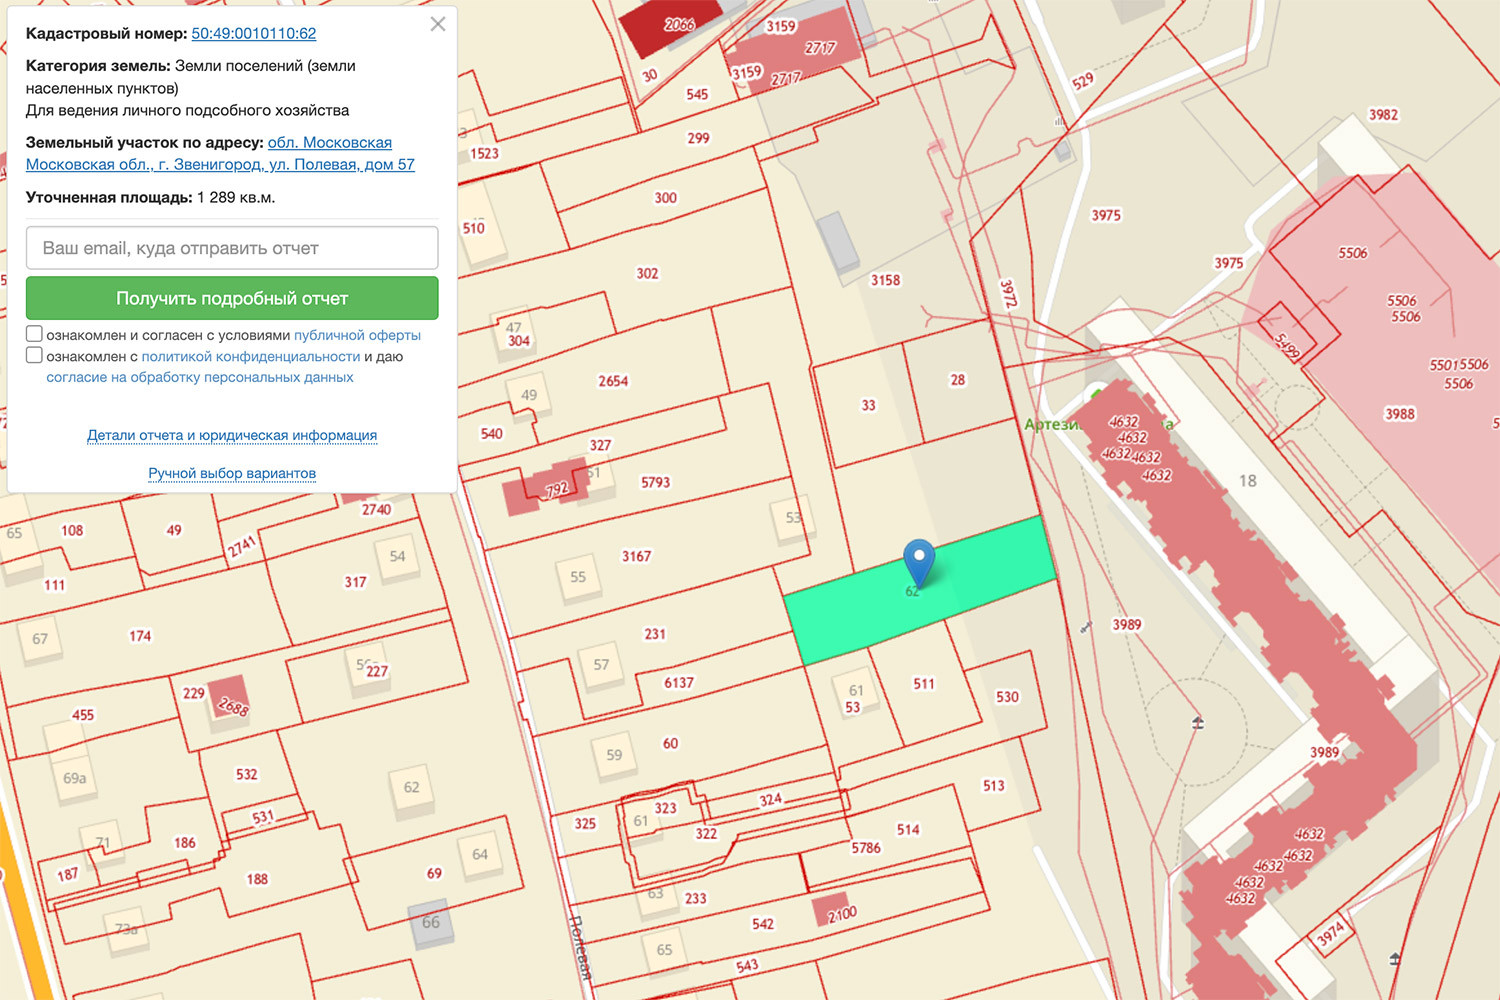Screen dimensions: 1500x1000
Task: Select parcel 188 on the map
Action: click(257, 879)
